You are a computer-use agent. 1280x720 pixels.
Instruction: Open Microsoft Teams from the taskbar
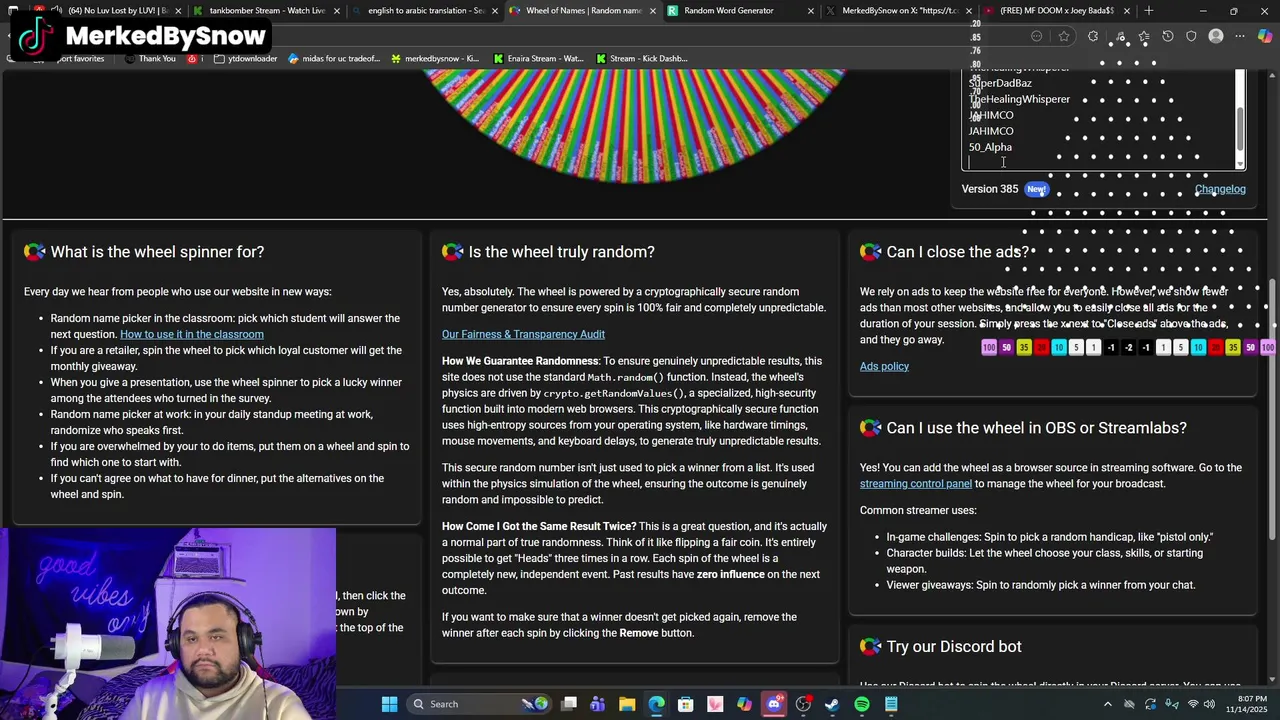[598, 704]
